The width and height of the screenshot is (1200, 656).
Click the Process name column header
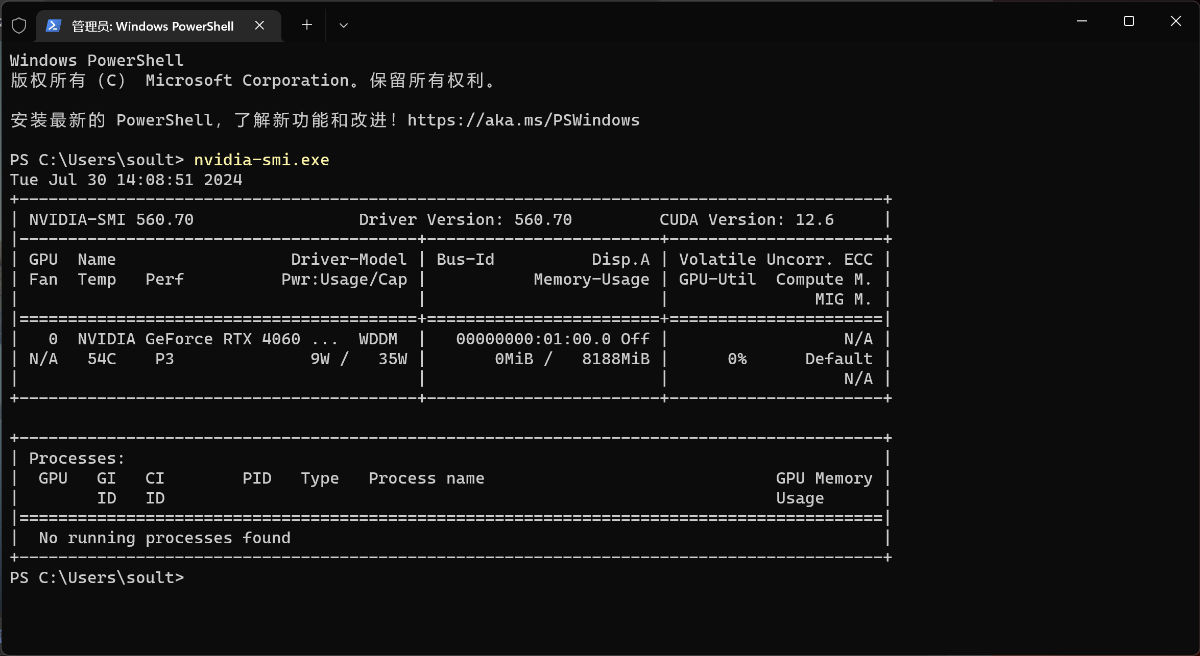[x=426, y=478]
